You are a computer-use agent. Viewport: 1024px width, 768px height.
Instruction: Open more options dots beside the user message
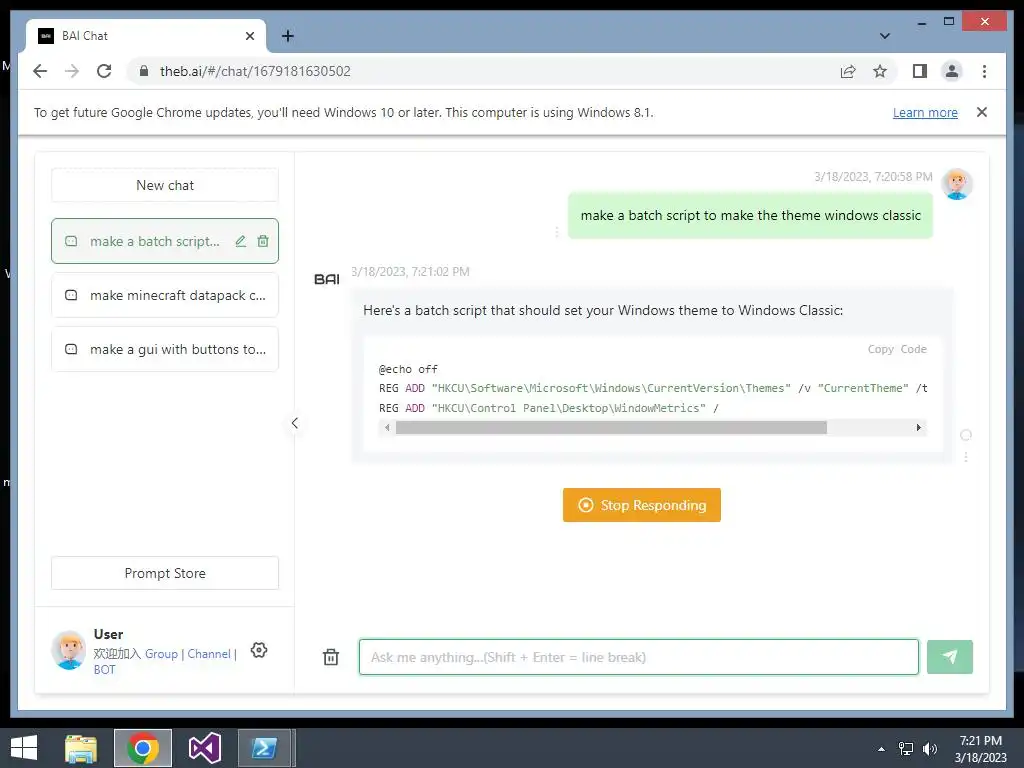click(556, 232)
